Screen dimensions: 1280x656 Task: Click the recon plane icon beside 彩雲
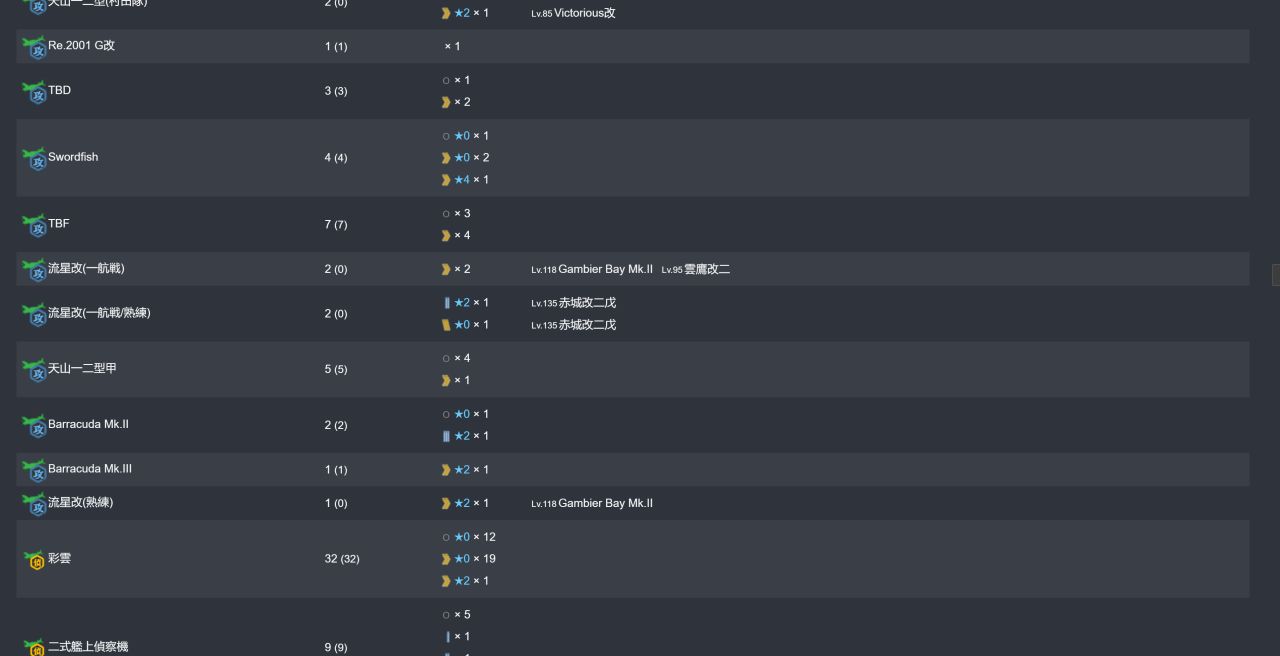point(35,559)
